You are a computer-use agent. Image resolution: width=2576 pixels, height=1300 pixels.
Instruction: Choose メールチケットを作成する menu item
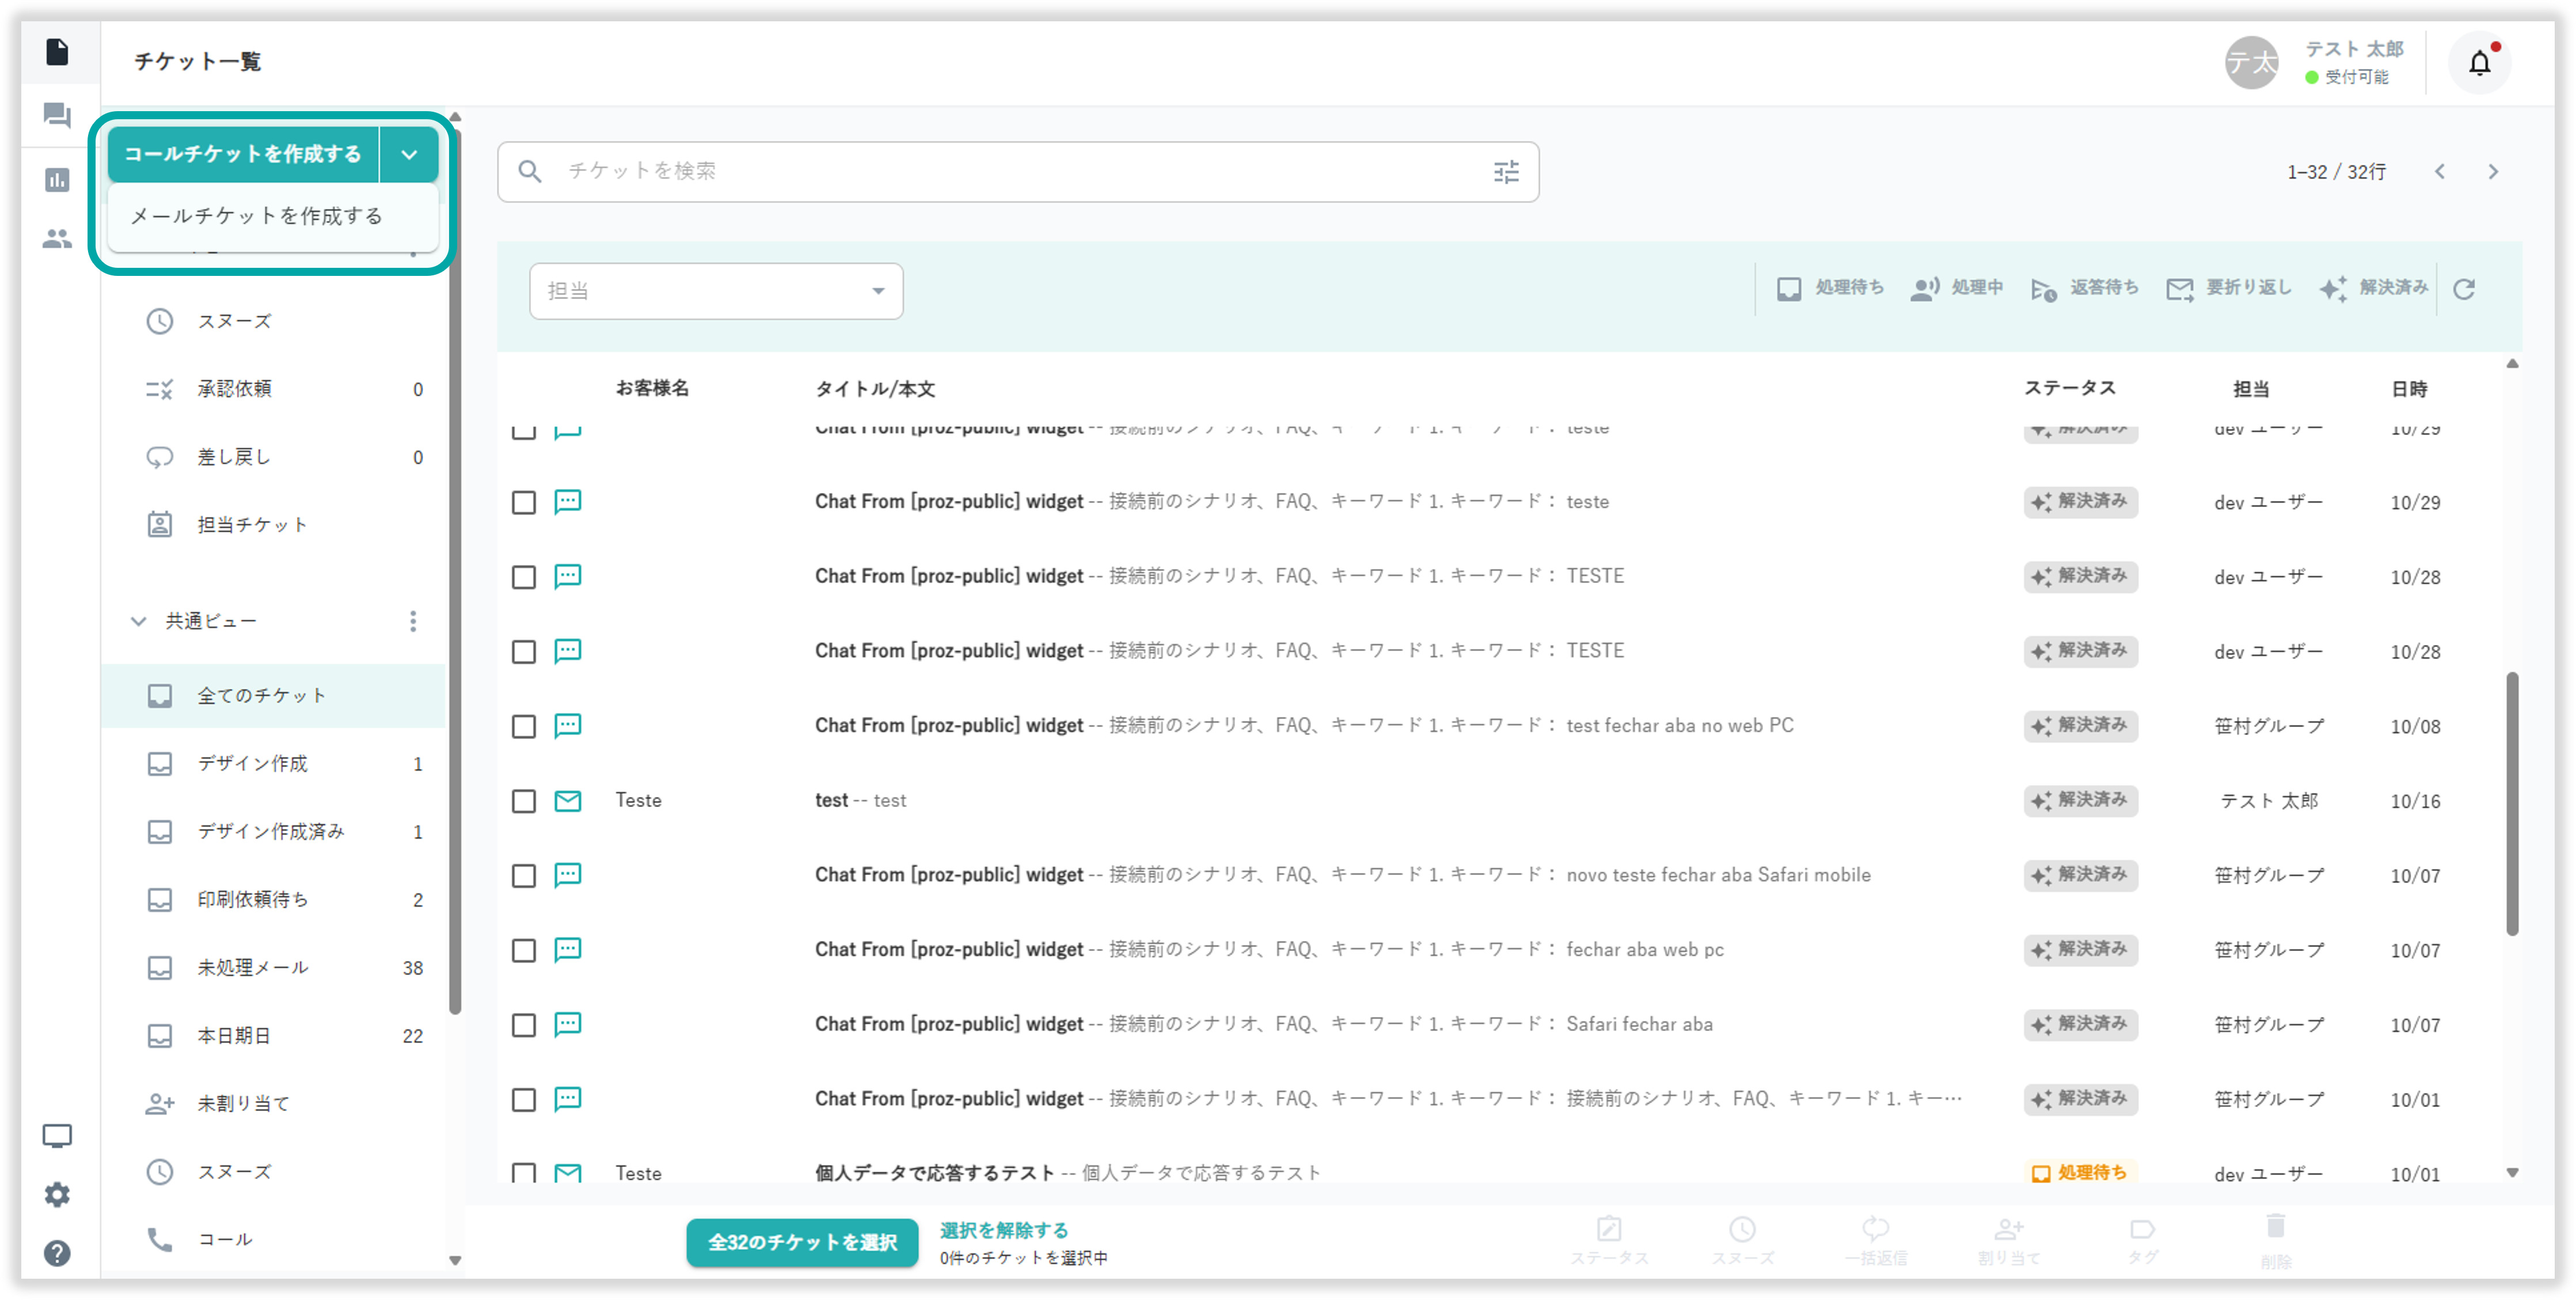257,216
